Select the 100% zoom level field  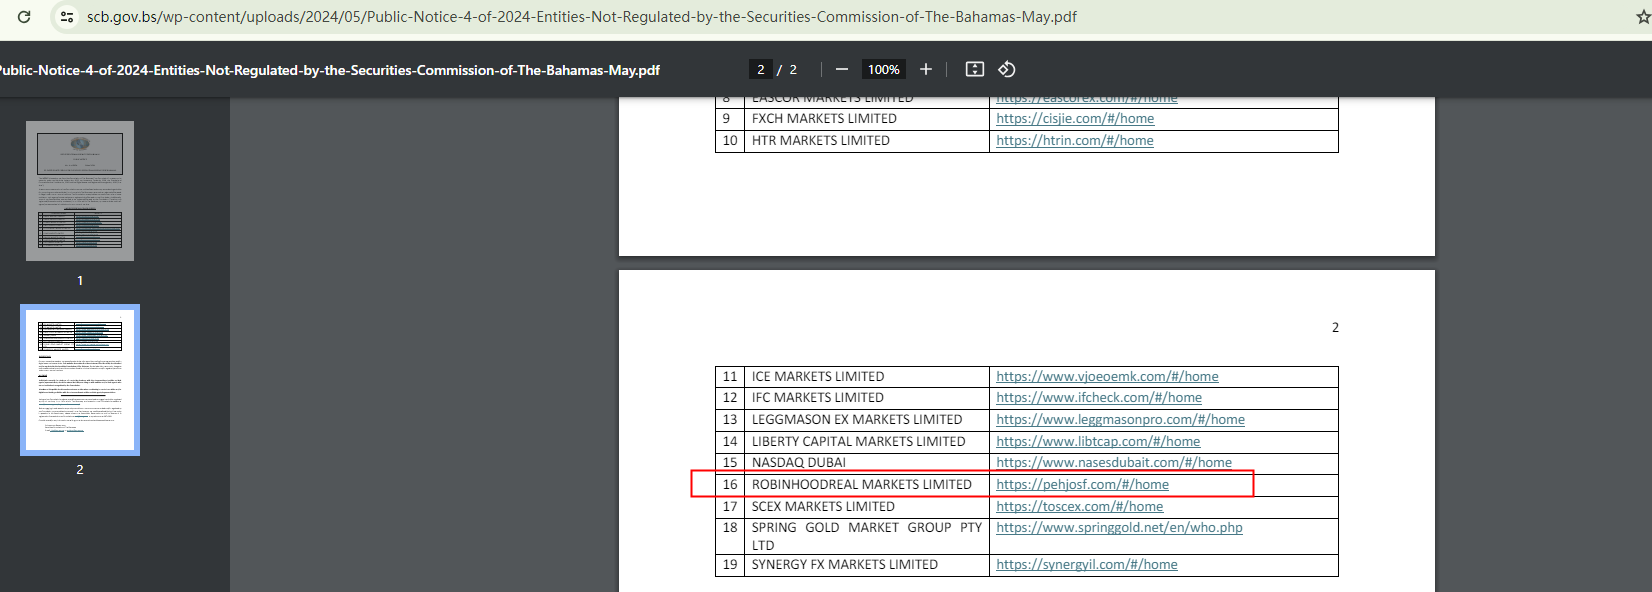883,69
